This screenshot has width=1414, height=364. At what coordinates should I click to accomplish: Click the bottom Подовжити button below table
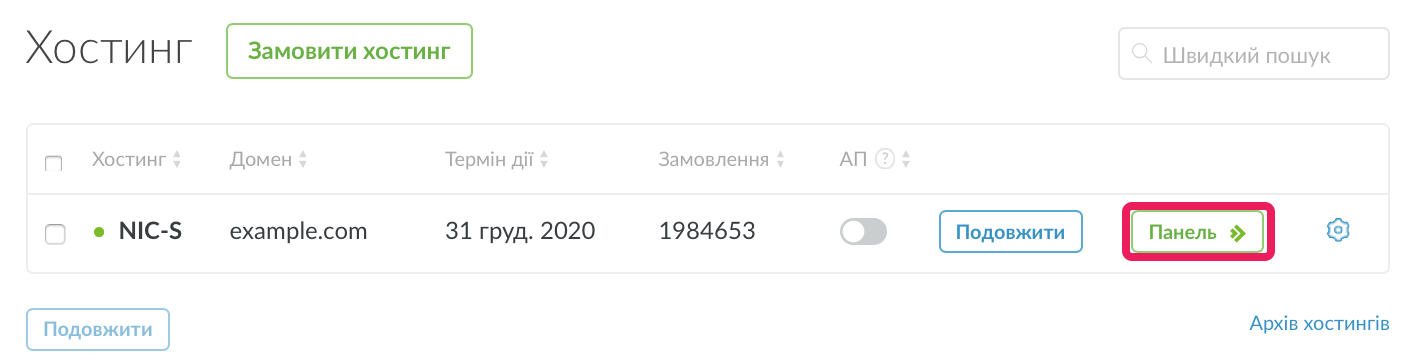pyautogui.click(x=98, y=328)
